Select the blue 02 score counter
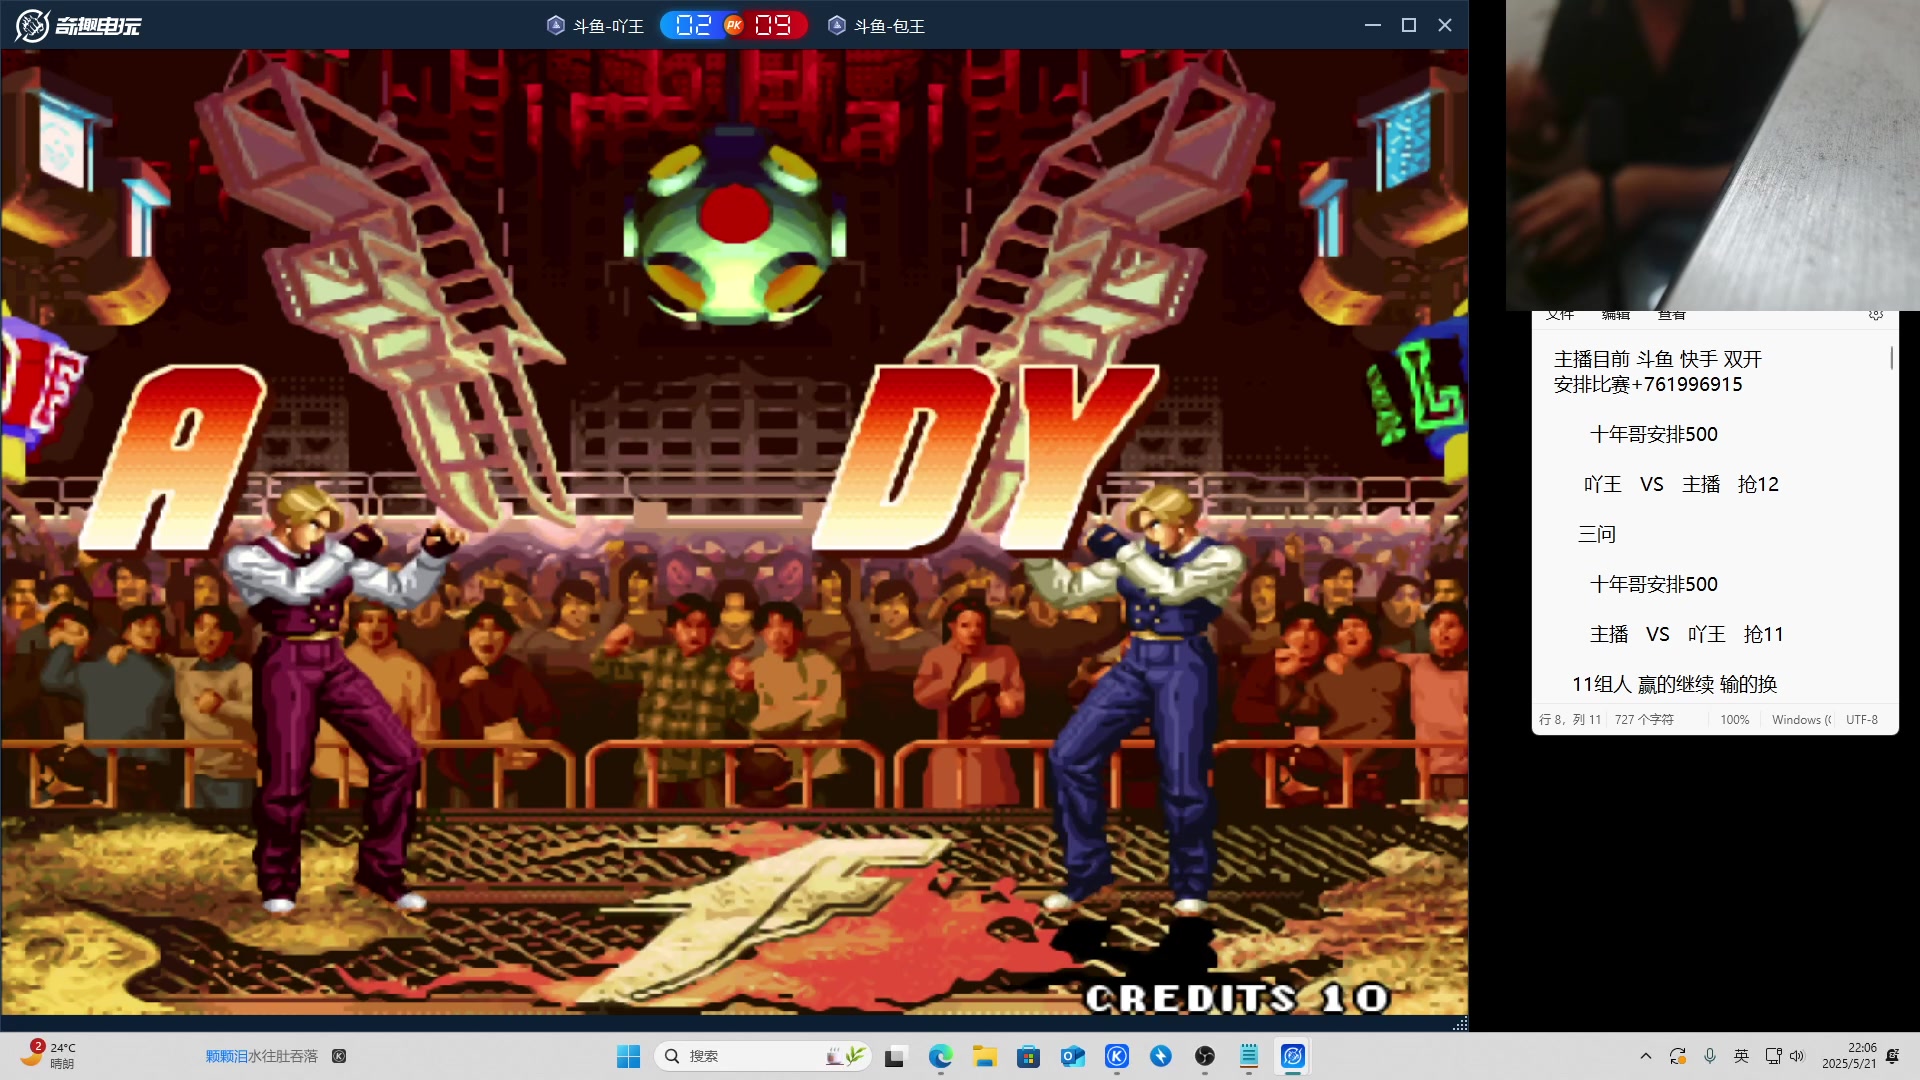This screenshot has height=1080, width=1920. tap(693, 25)
